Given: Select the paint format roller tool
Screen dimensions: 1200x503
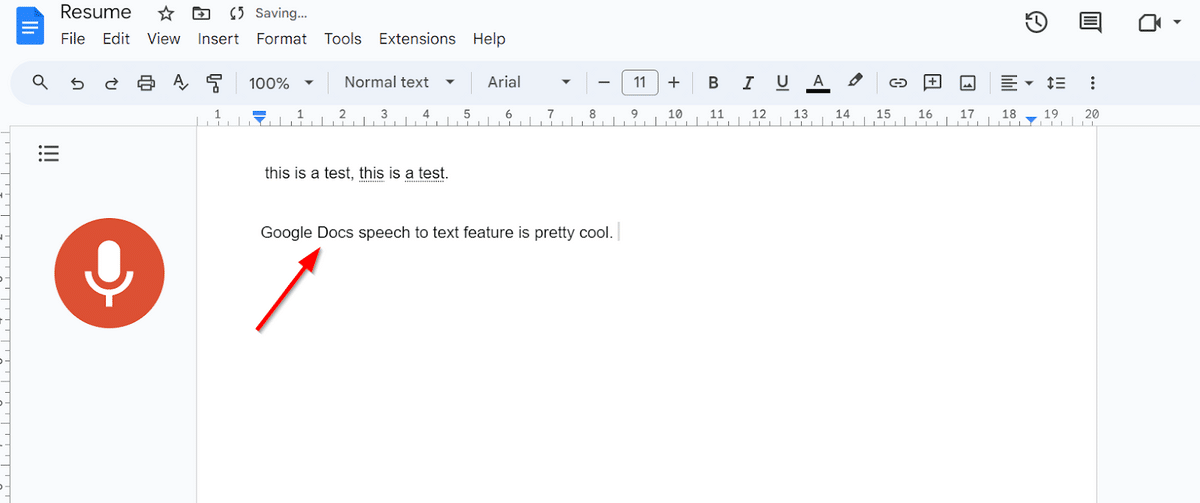Looking at the screenshot, I should [x=214, y=83].
